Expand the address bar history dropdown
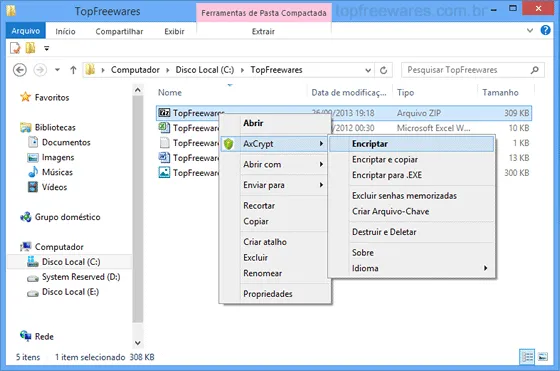 point(368,70)
